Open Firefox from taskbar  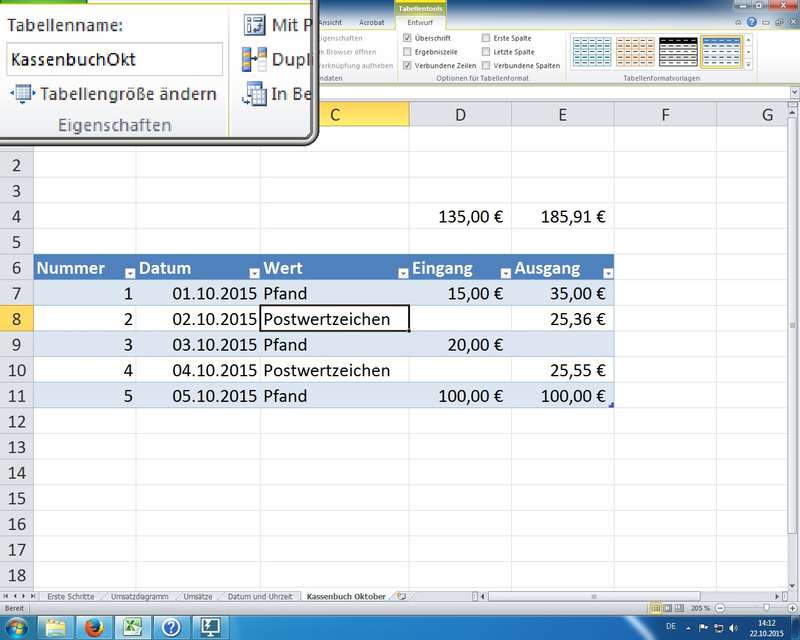(94, 627)
